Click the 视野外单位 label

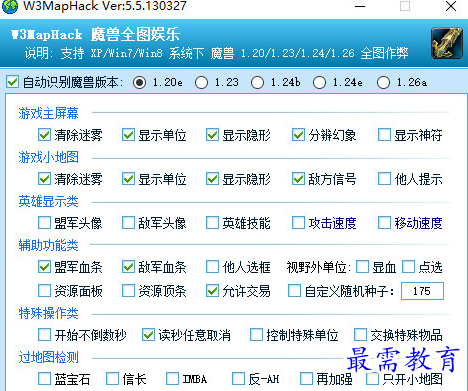(319, 267)
